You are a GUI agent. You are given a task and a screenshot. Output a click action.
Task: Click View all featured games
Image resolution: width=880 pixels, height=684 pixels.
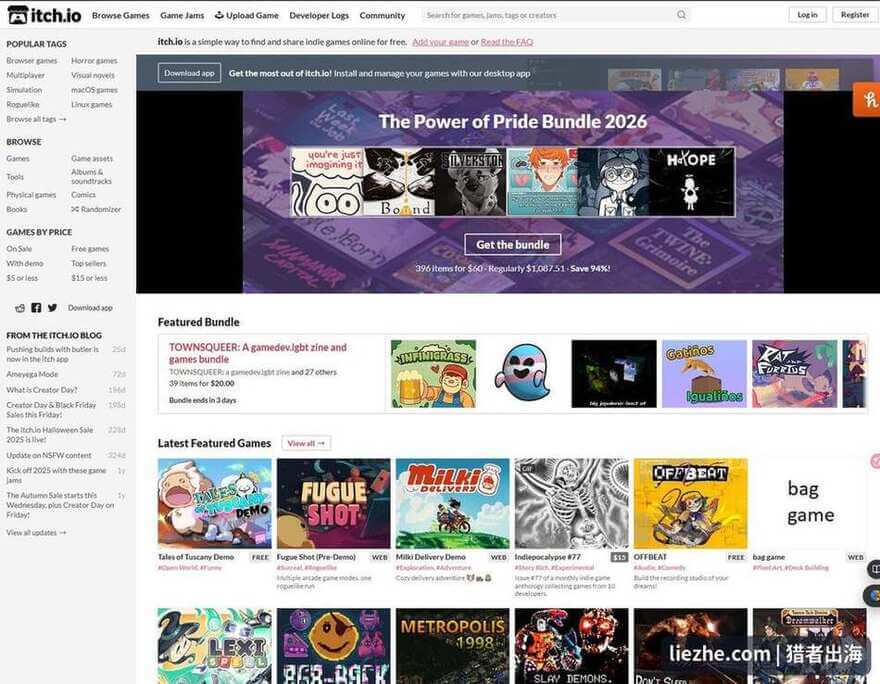[306, 443]
